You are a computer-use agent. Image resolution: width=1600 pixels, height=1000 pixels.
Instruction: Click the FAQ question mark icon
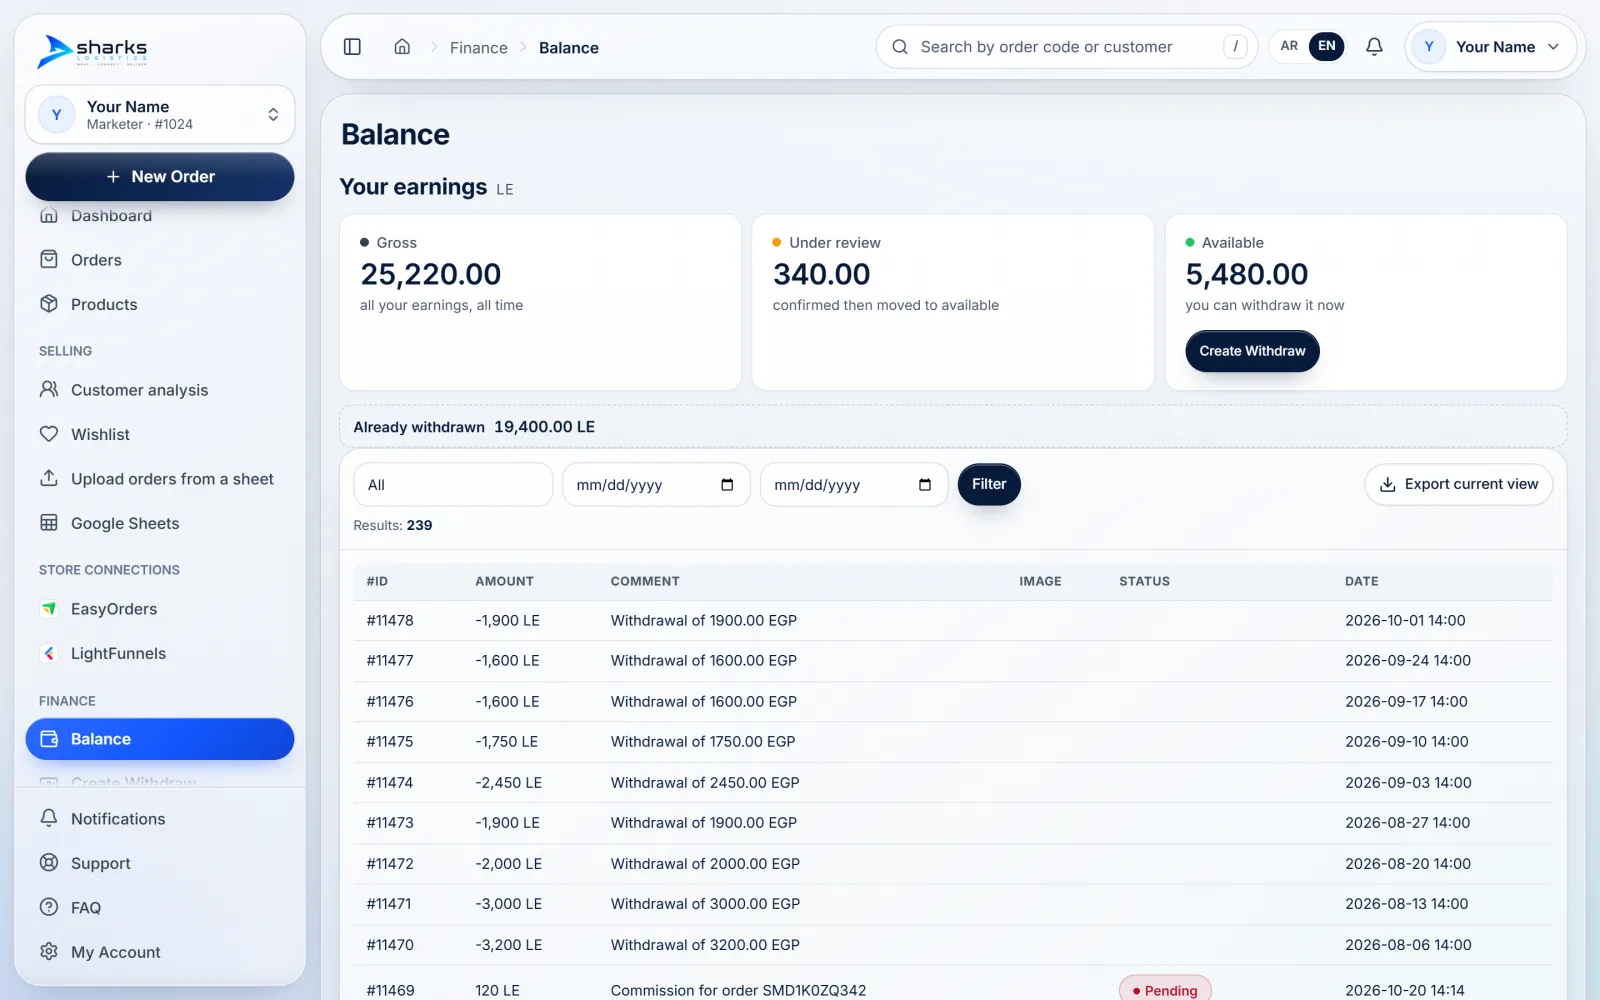coord(49,907)
